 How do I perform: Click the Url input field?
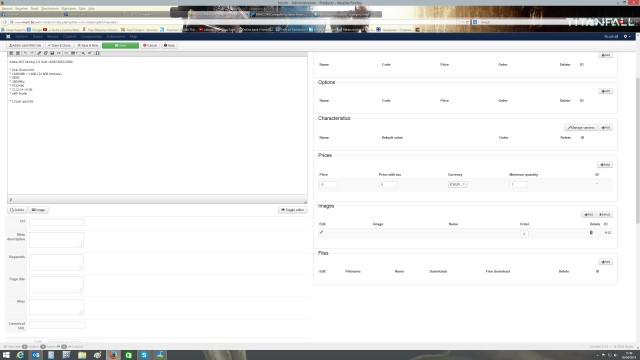click(57, 222)
